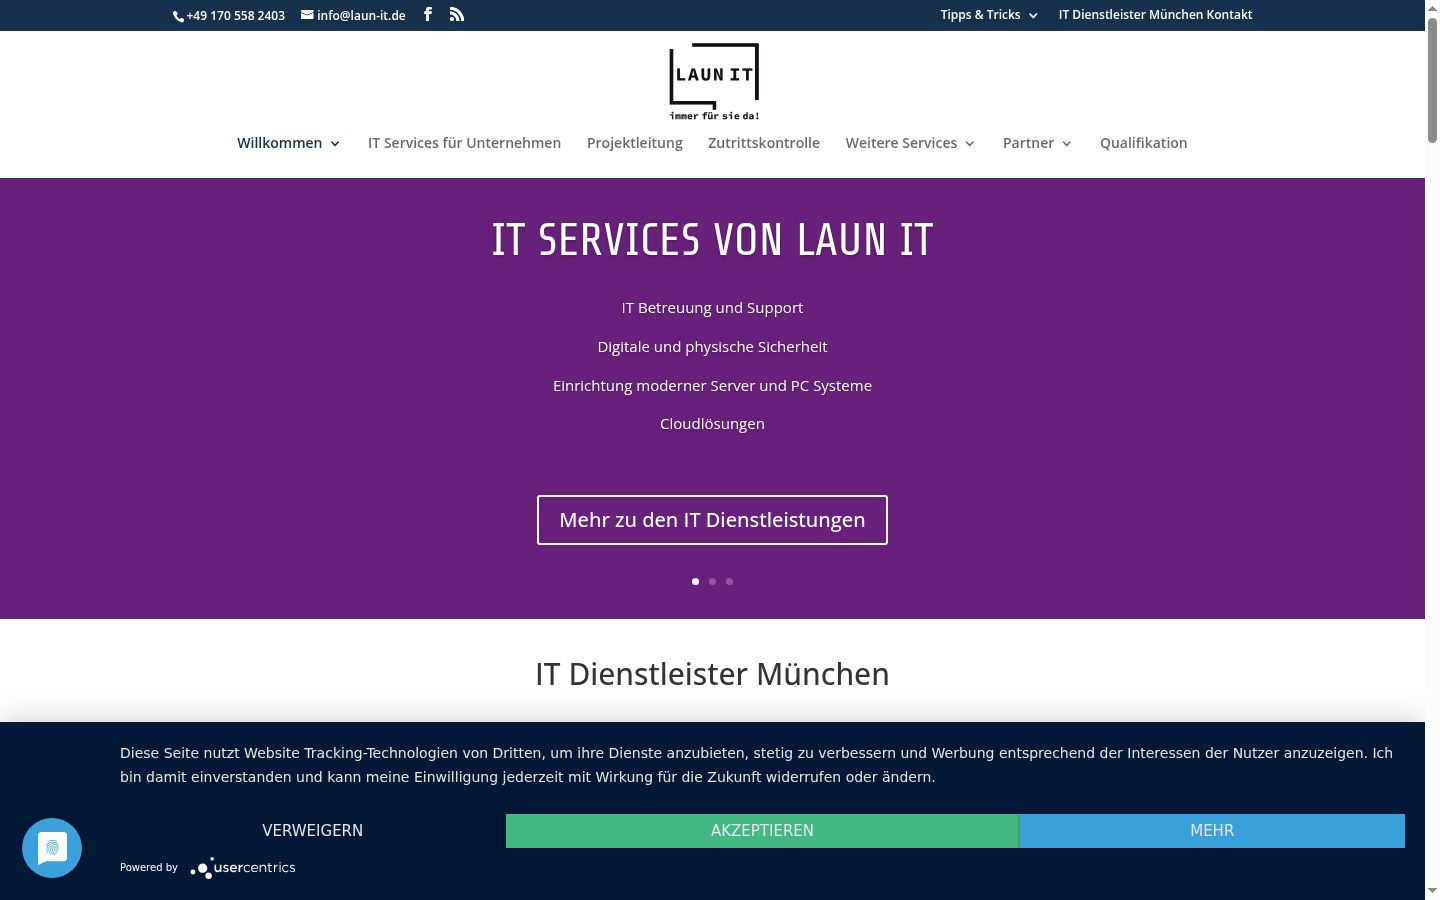Select the first slider dot

[x=695, y=581]
